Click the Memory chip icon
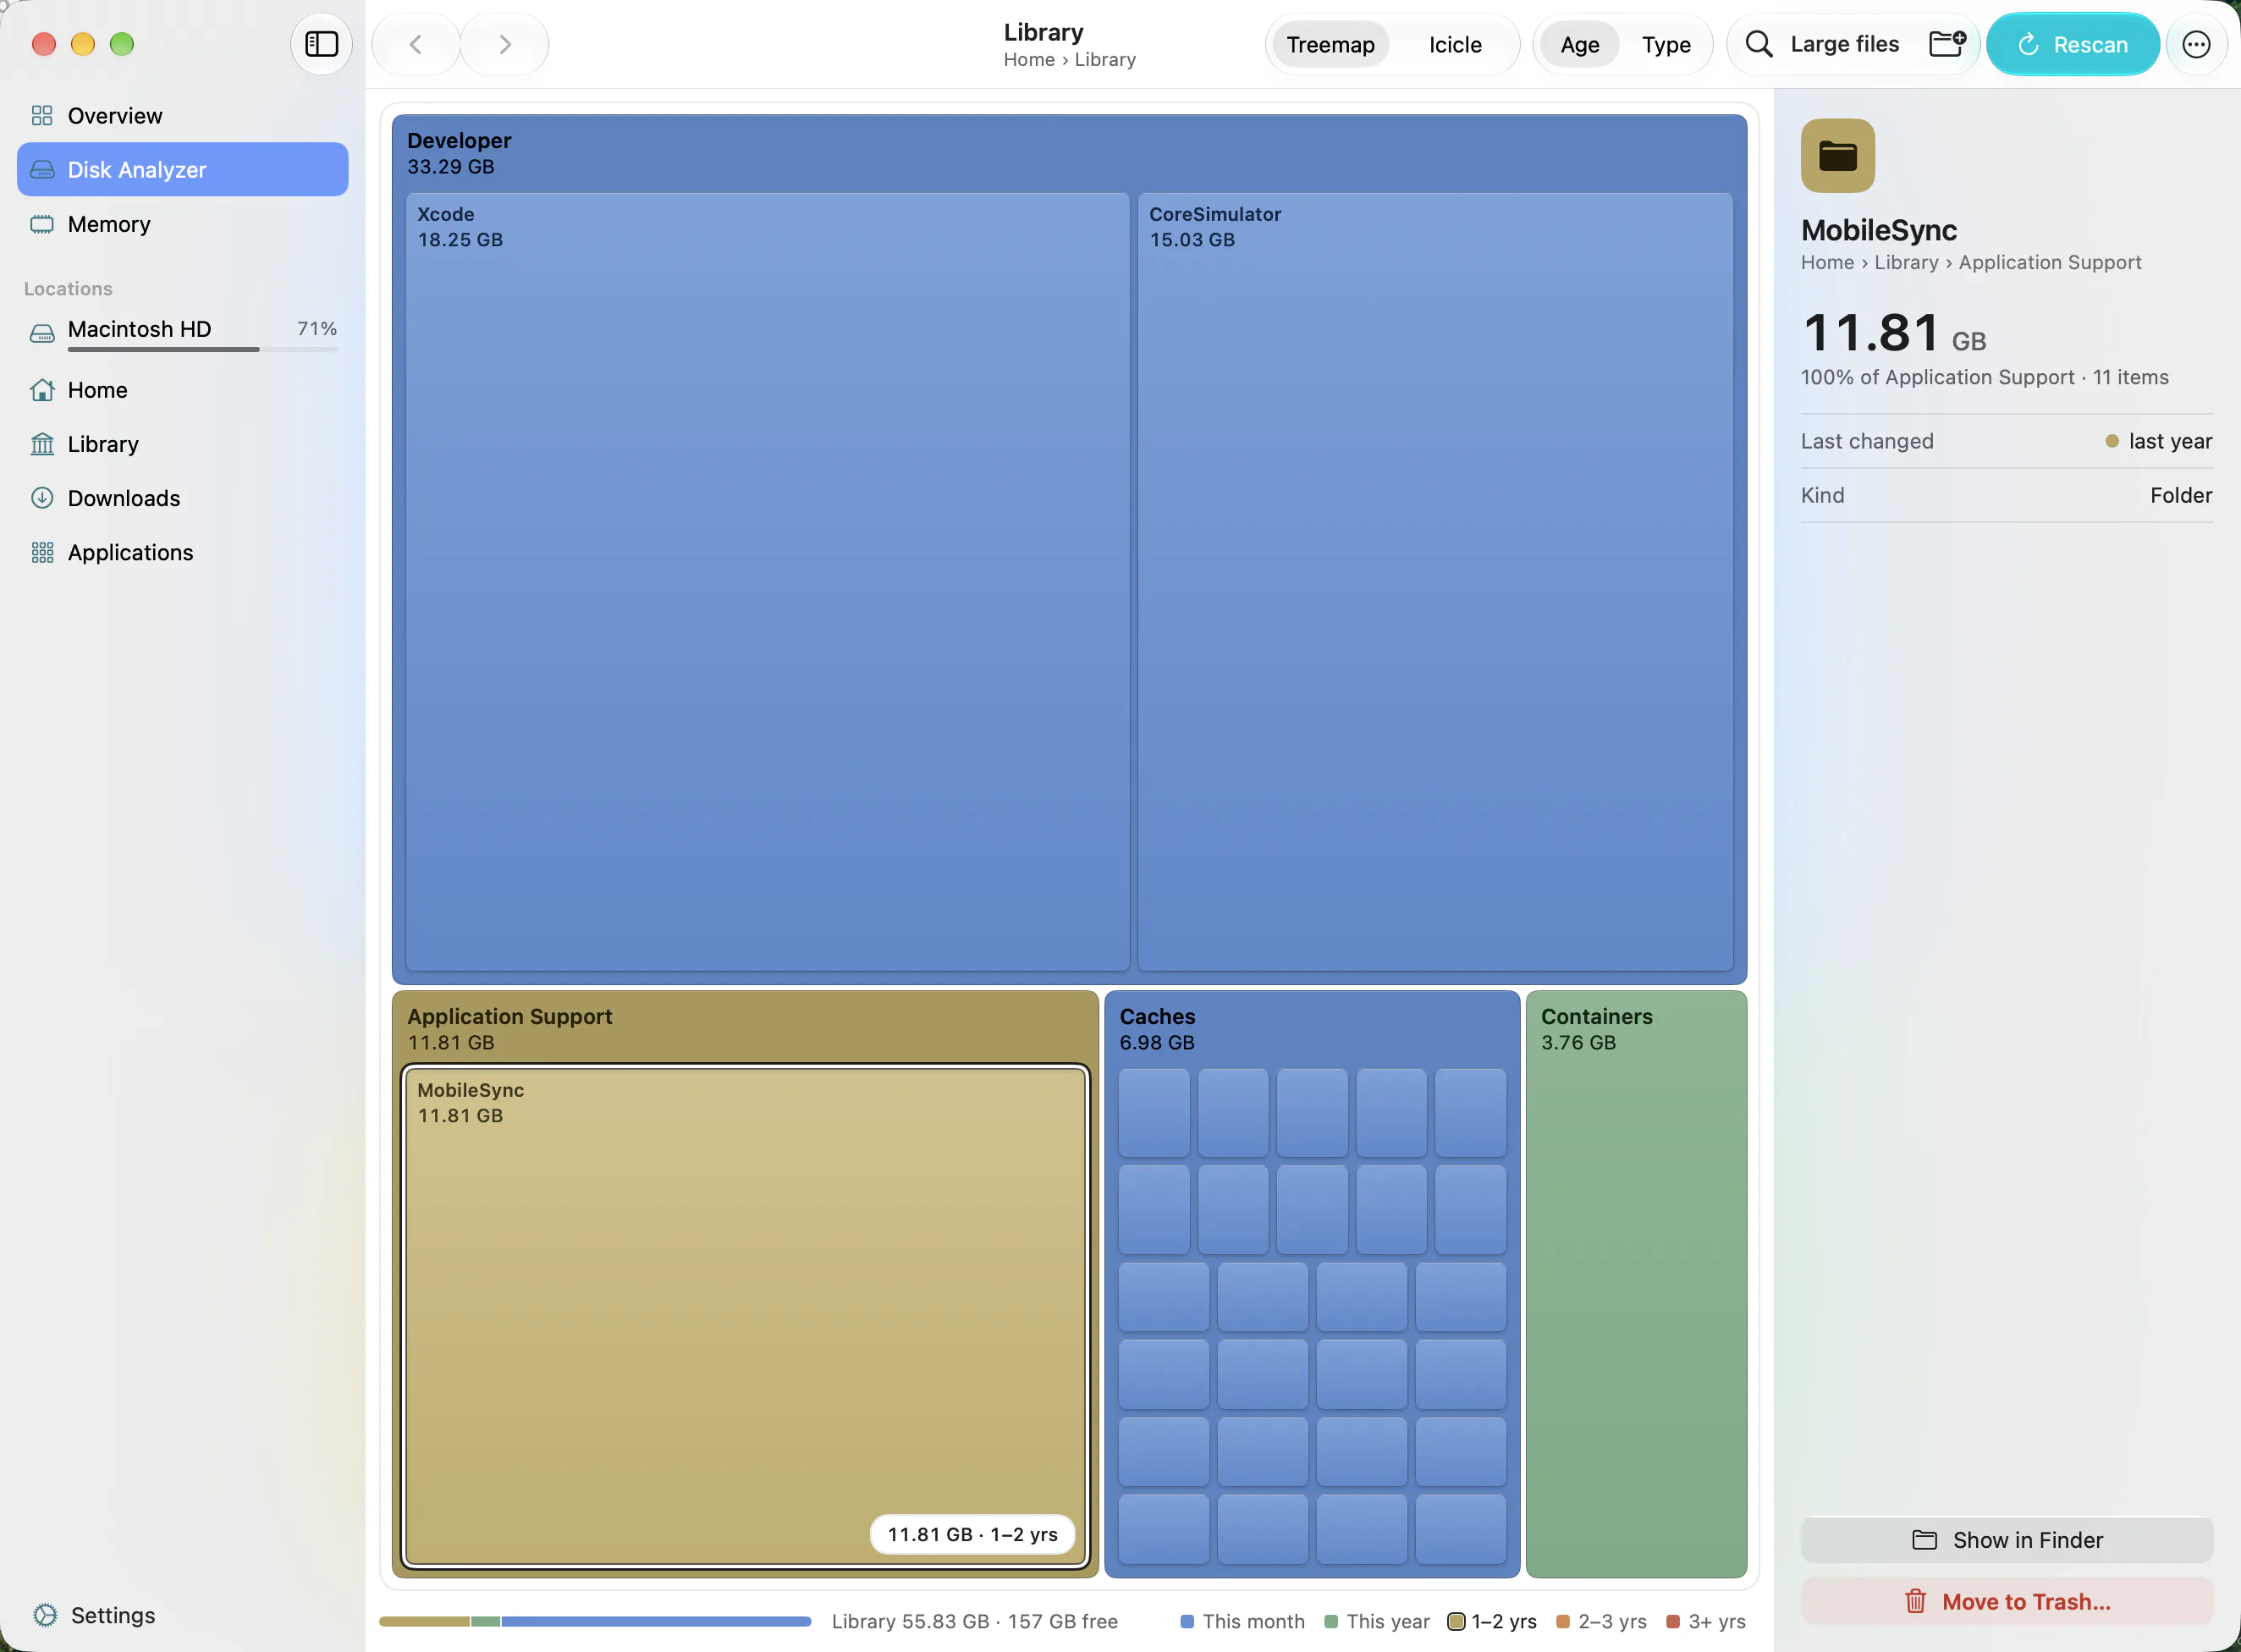This screenshot has height=1652, width=2241. (42, 224)
